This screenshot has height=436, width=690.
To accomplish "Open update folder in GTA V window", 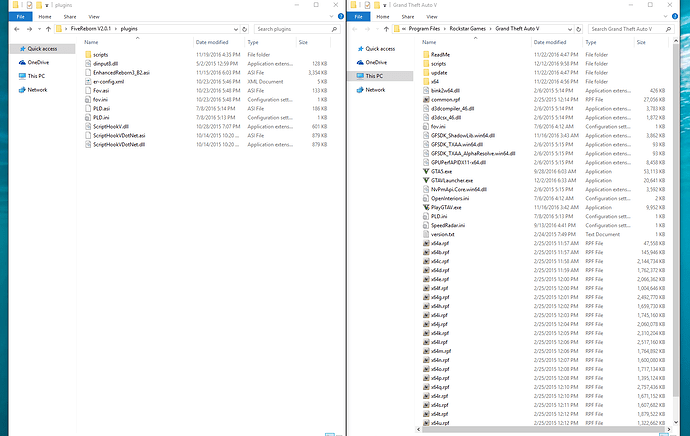I will 439,73.
